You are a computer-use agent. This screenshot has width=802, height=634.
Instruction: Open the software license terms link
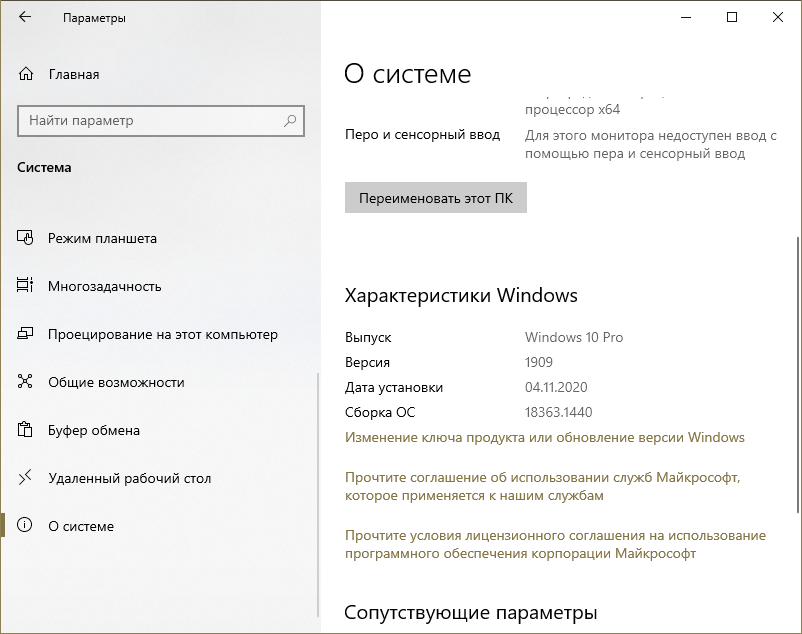pos(554,544)
